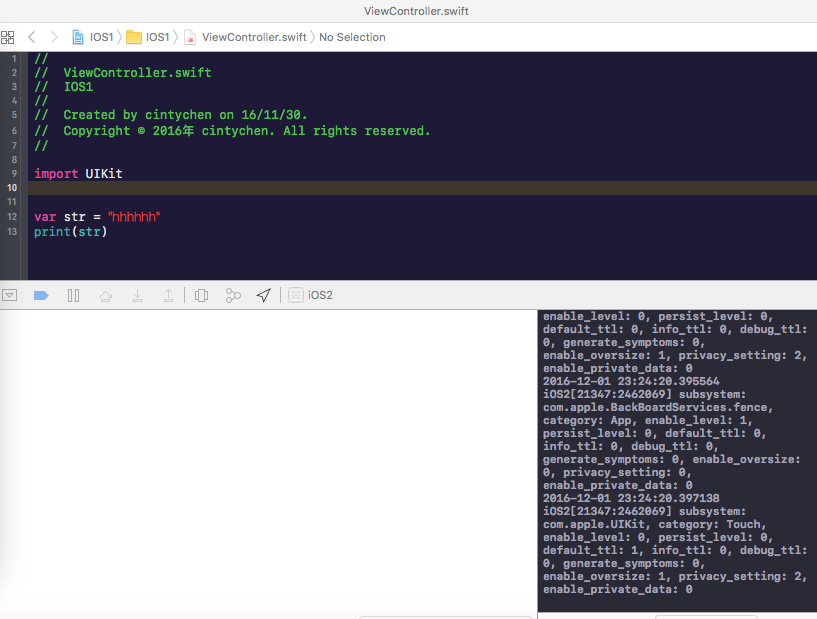Go forward in editor history
The image size is (817, 619).
pos(54,37)
